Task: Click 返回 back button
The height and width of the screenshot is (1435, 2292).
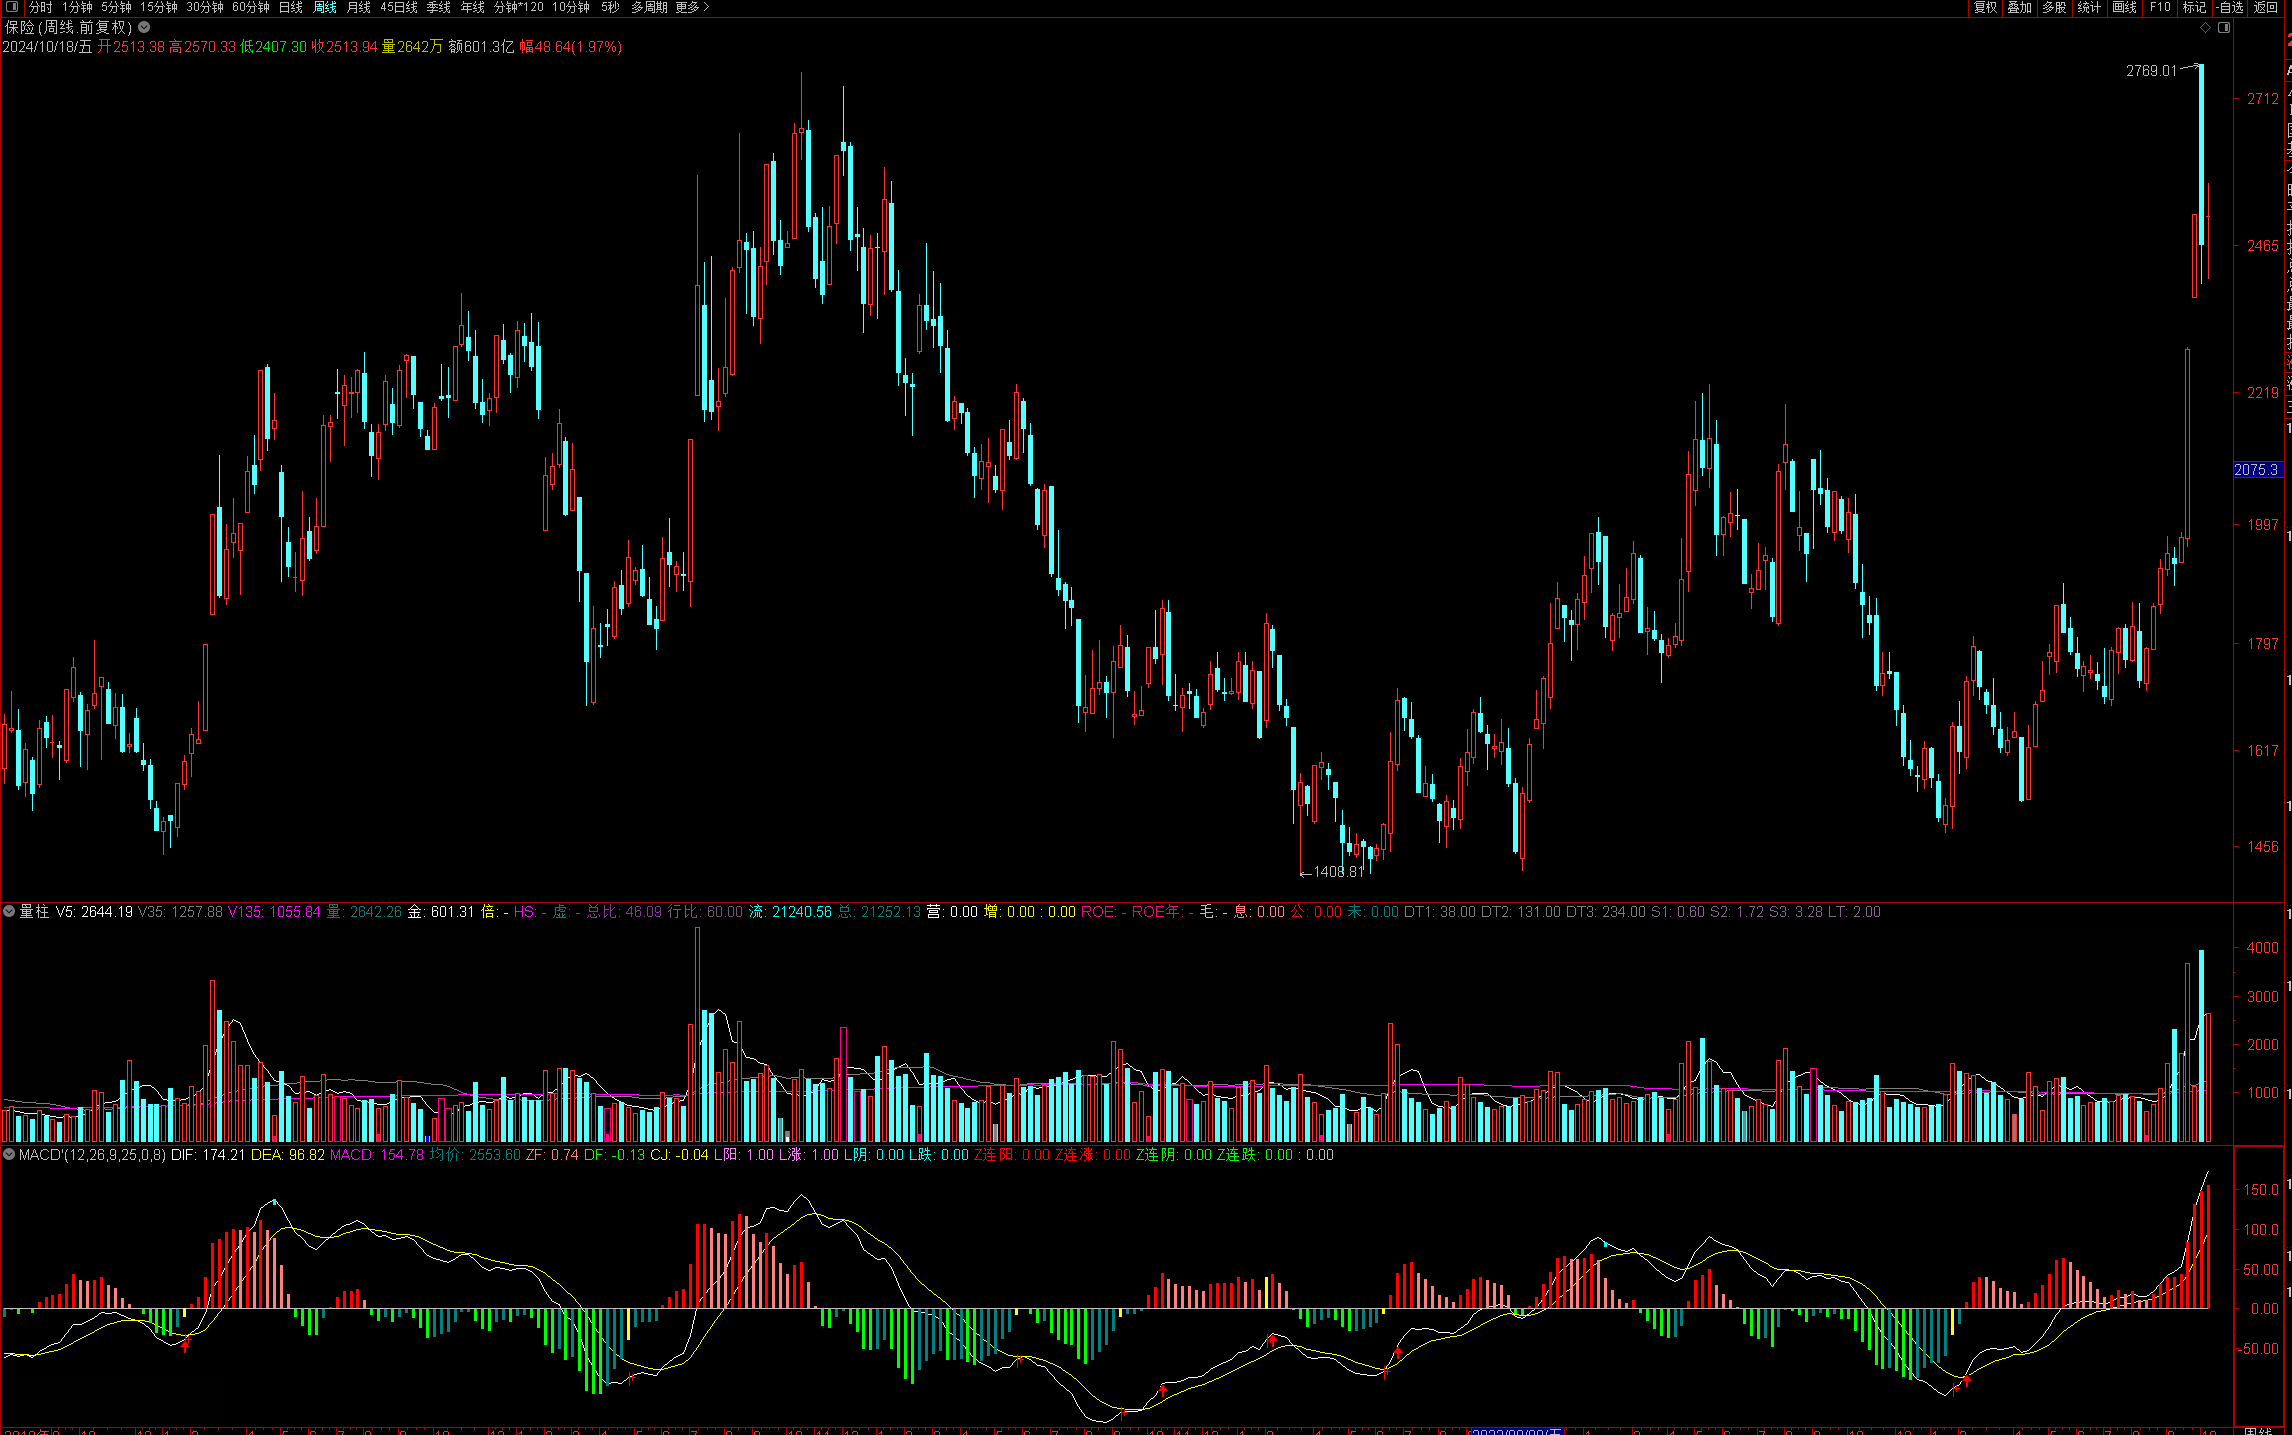Action: click(x=2265, y=7)
